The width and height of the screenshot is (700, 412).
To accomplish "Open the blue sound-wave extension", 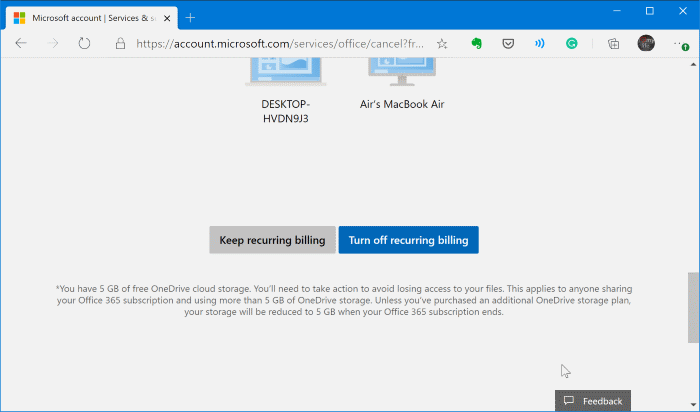I will click(x=540, y=43).
